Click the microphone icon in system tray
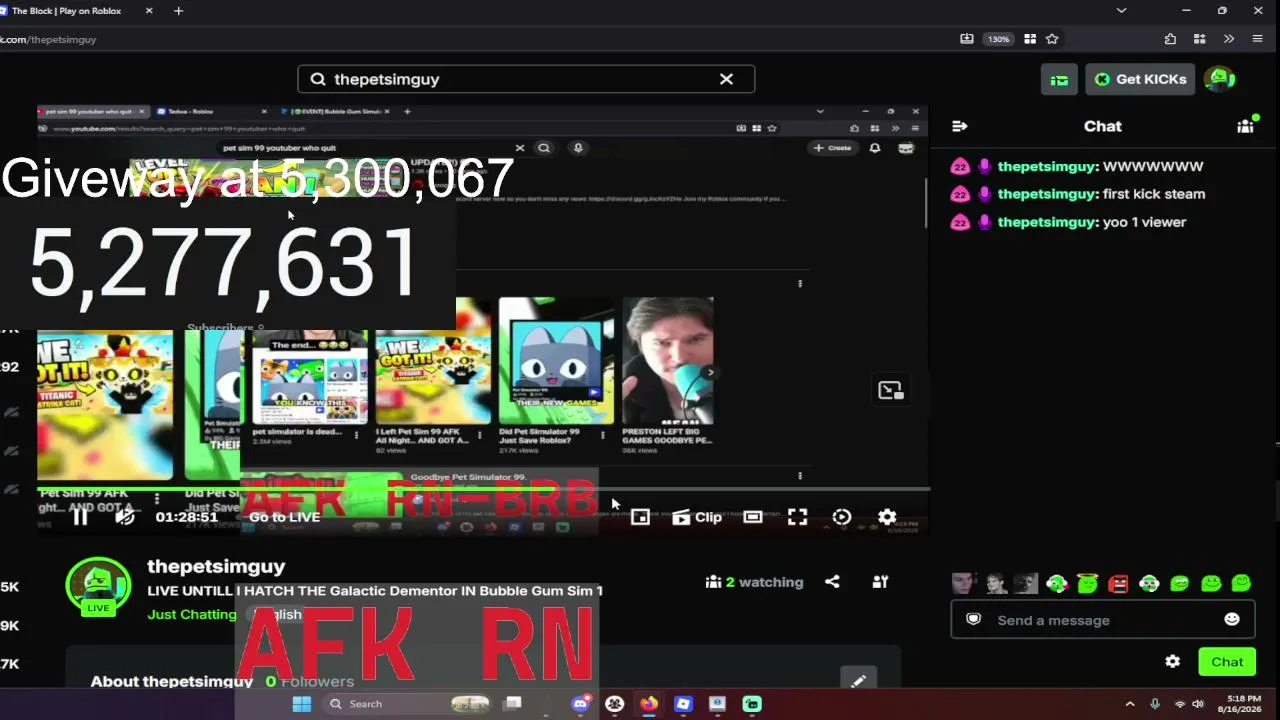Viewport: 1280px width, 720px height. 1155,704
